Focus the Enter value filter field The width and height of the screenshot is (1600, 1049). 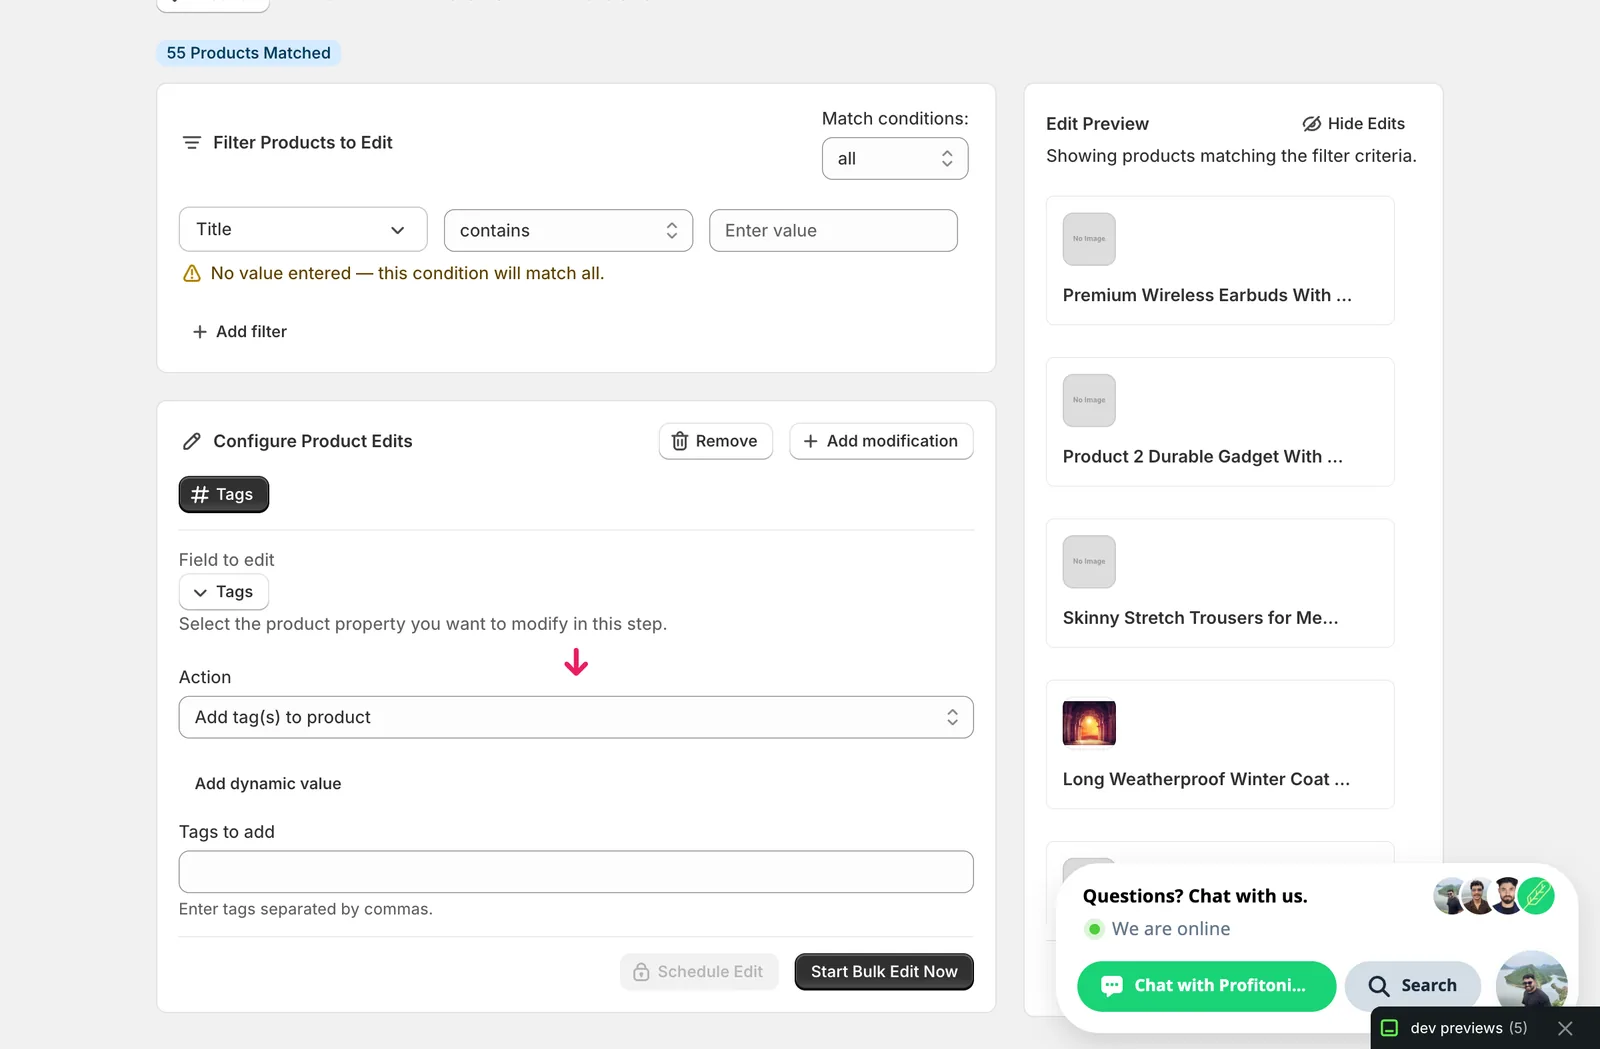coord(833,231)
